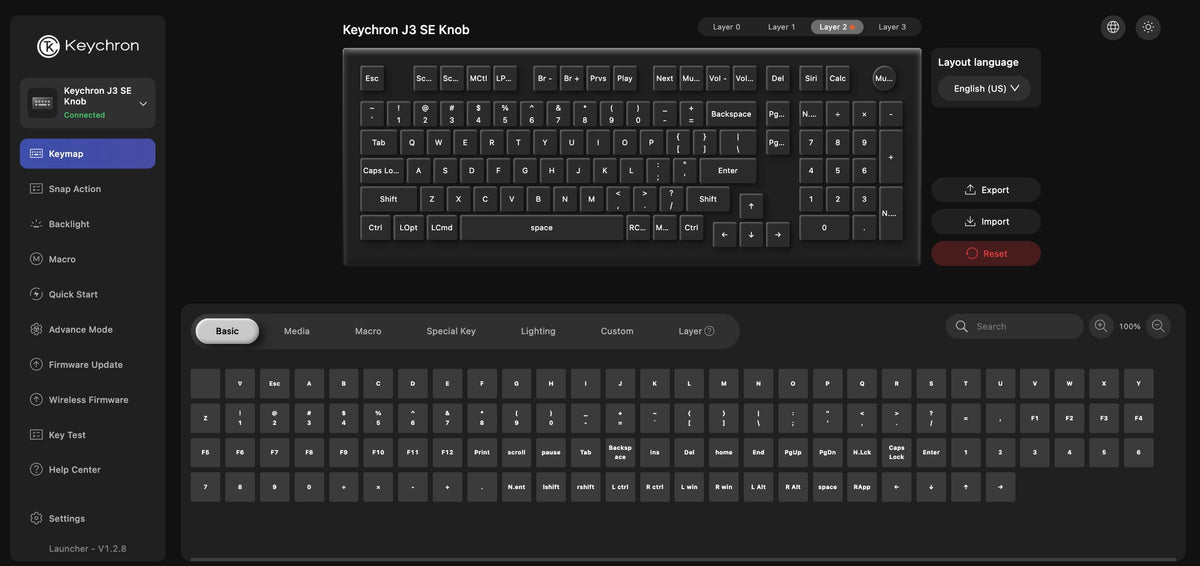Screen dimensions: 1200x566
Task: Choose the blank empty keycode tile
Action: click(205, 383)
